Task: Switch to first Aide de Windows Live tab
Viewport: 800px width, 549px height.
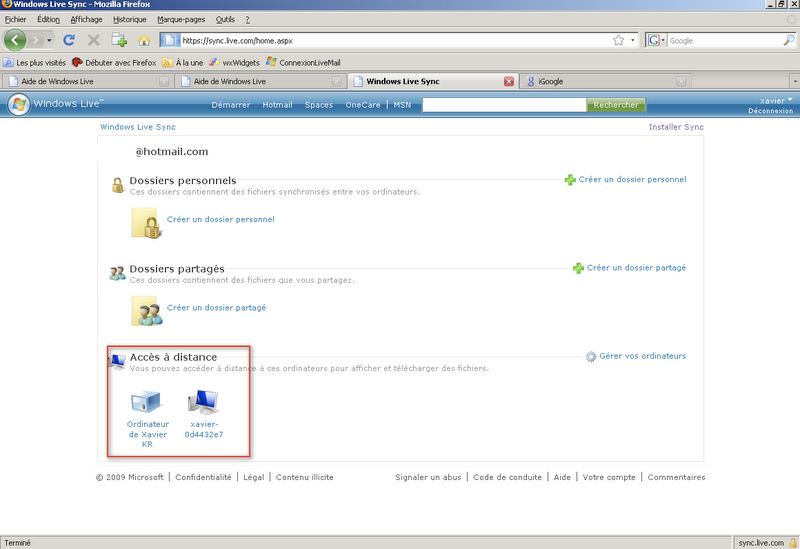Action: (x=87, y=81)
